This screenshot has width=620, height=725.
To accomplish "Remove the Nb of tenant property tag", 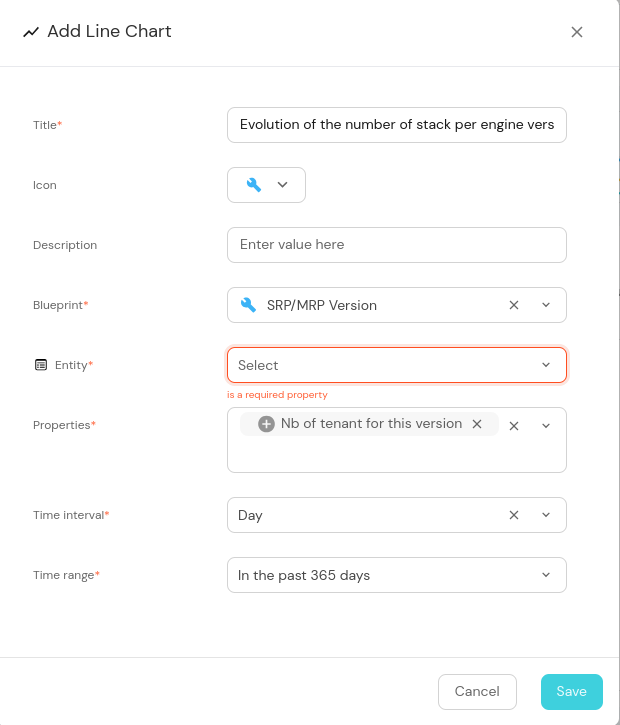I will tap(478, 424).
